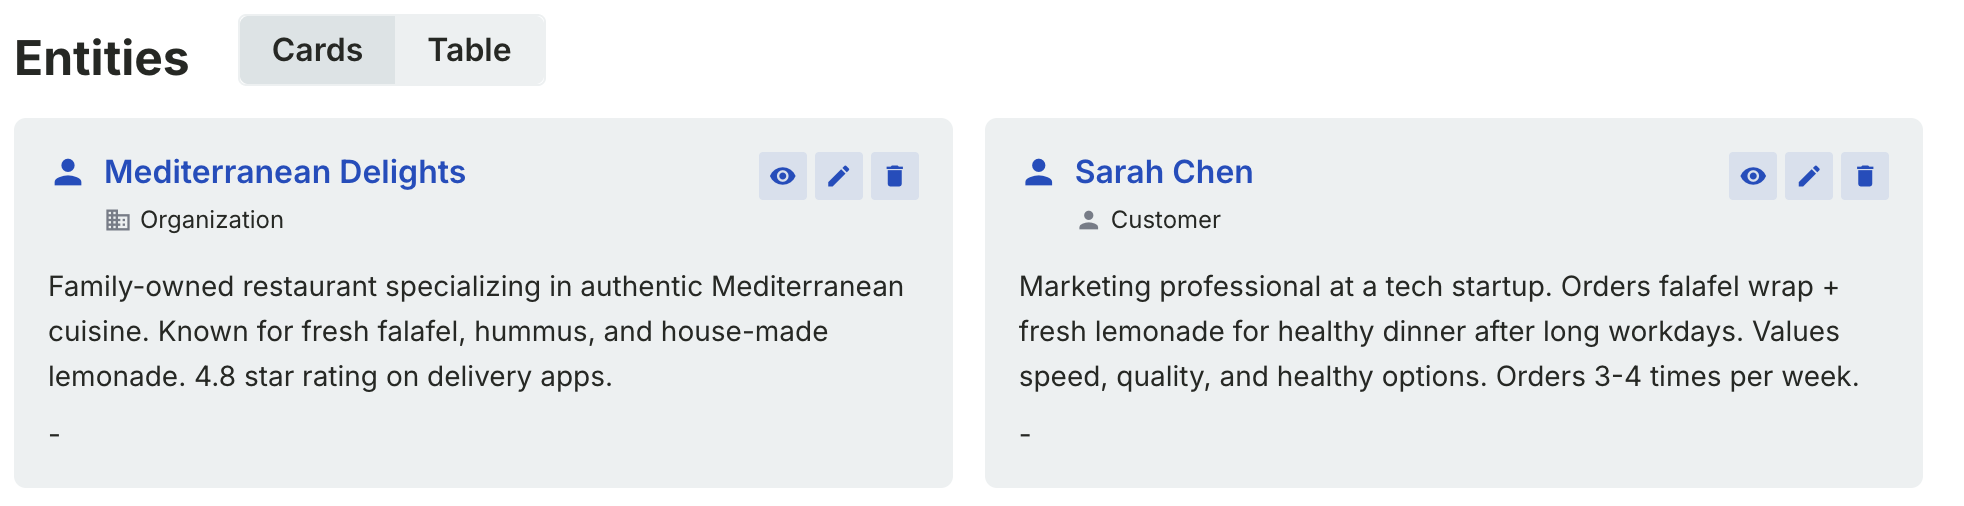Viewport: 1964px width, 506px height.
Task: View Mediterranean Delights with the eye icon
Action: [783, 176]
